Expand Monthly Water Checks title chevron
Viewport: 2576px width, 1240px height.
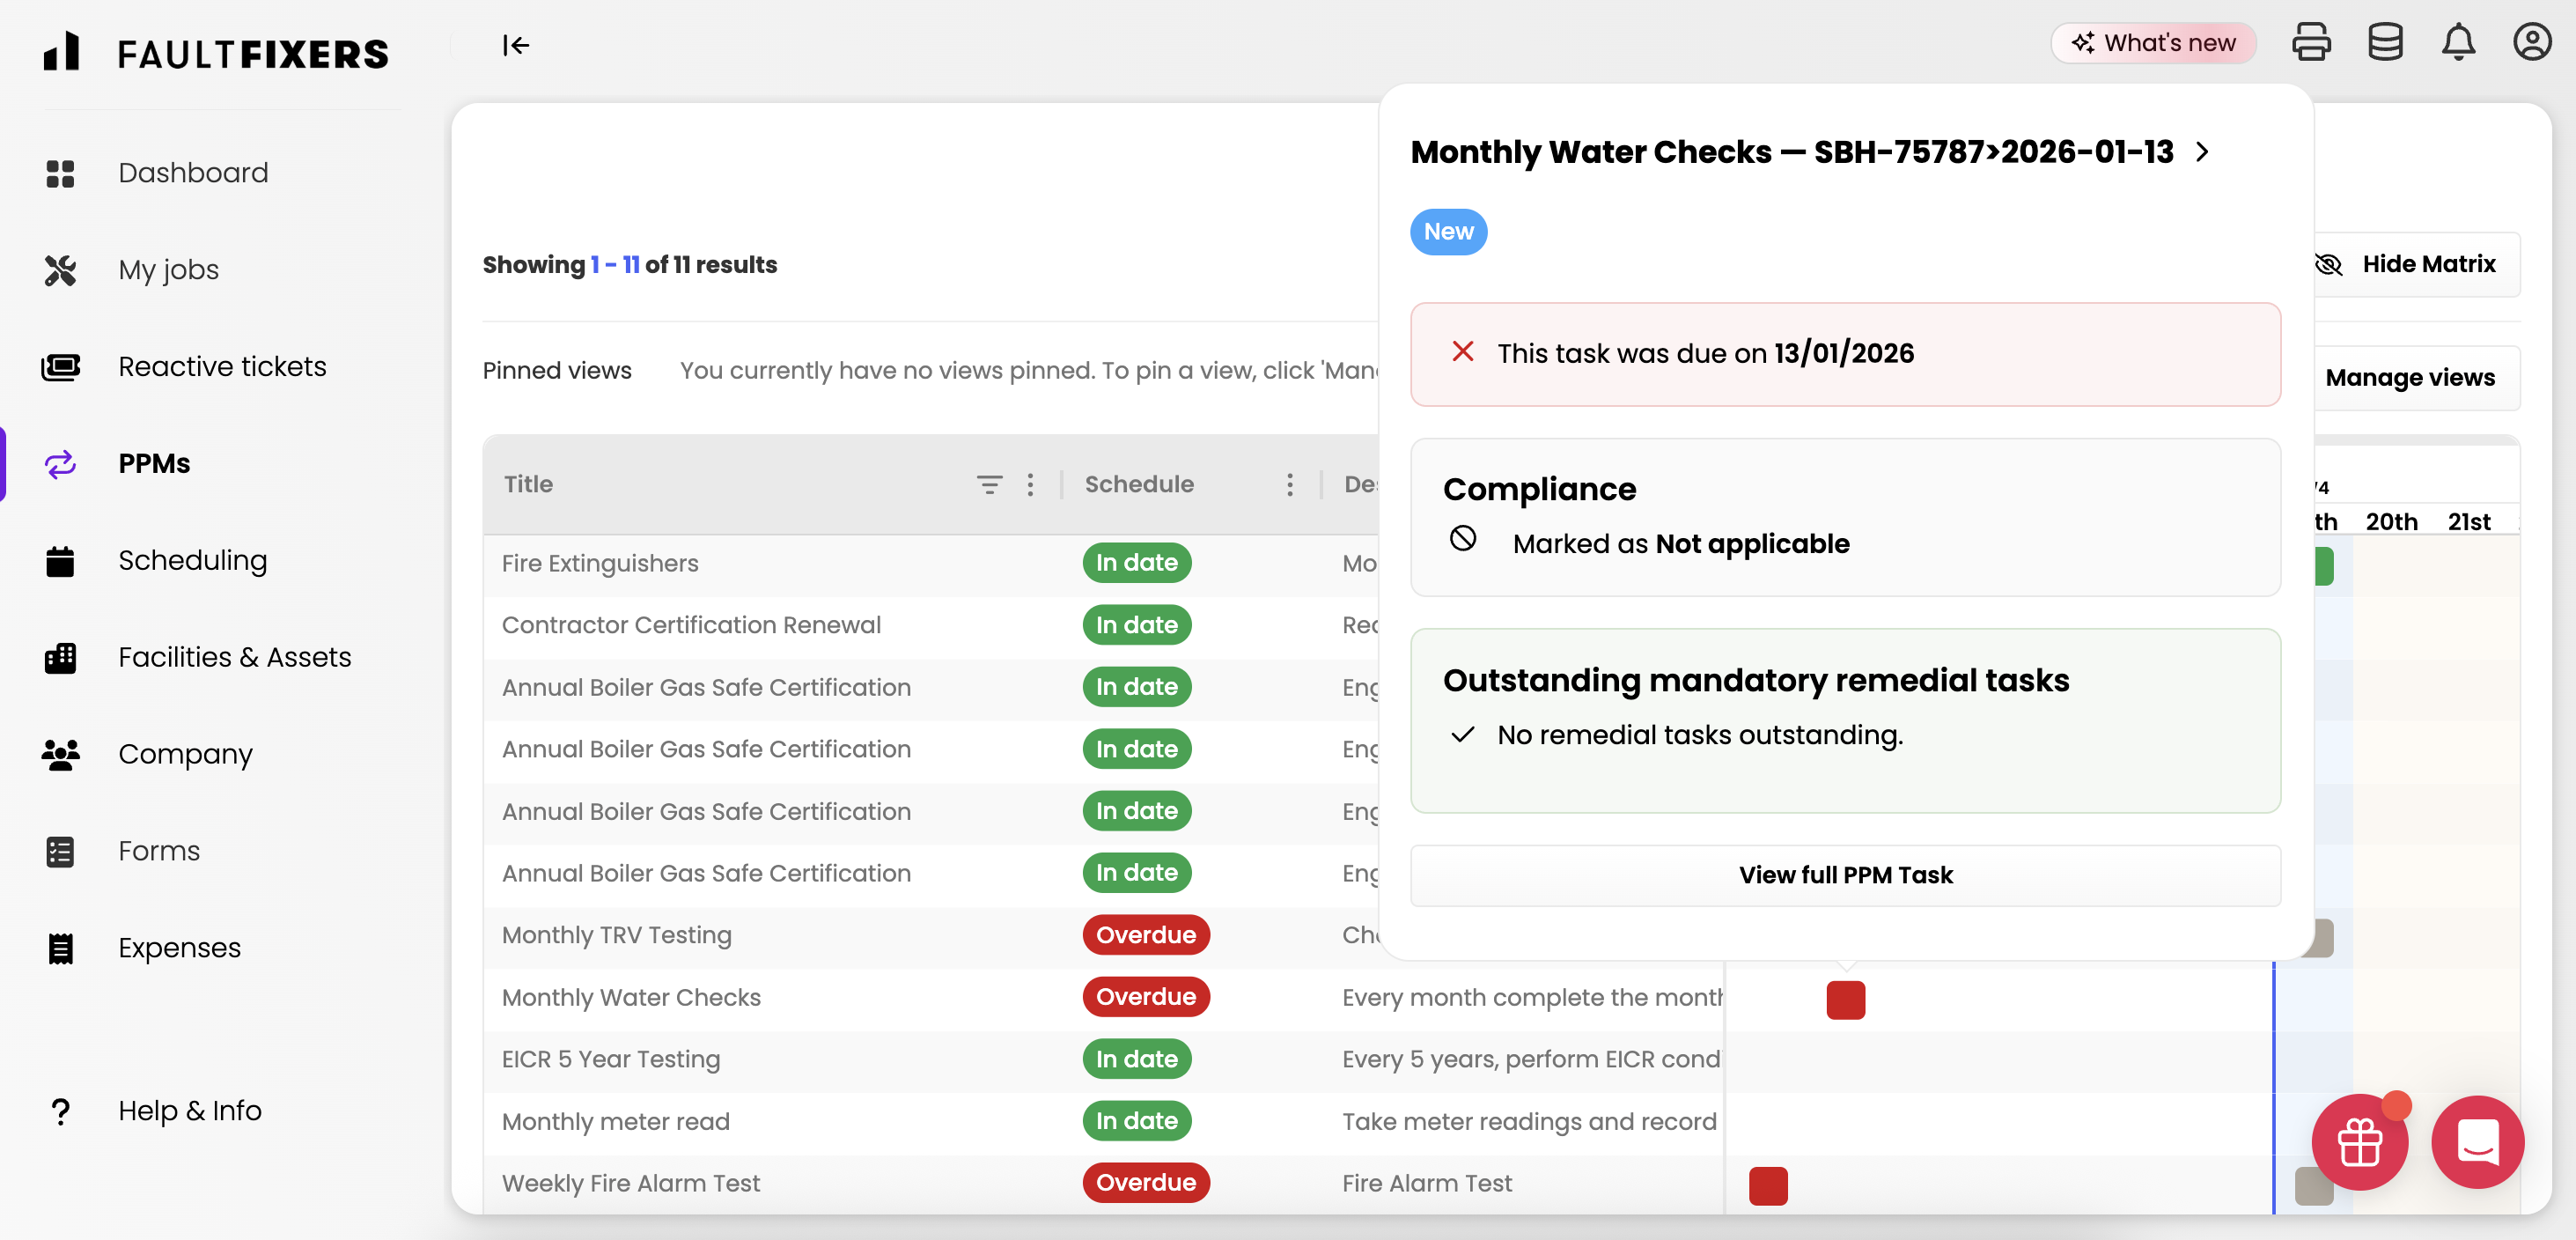[2202, 152]
